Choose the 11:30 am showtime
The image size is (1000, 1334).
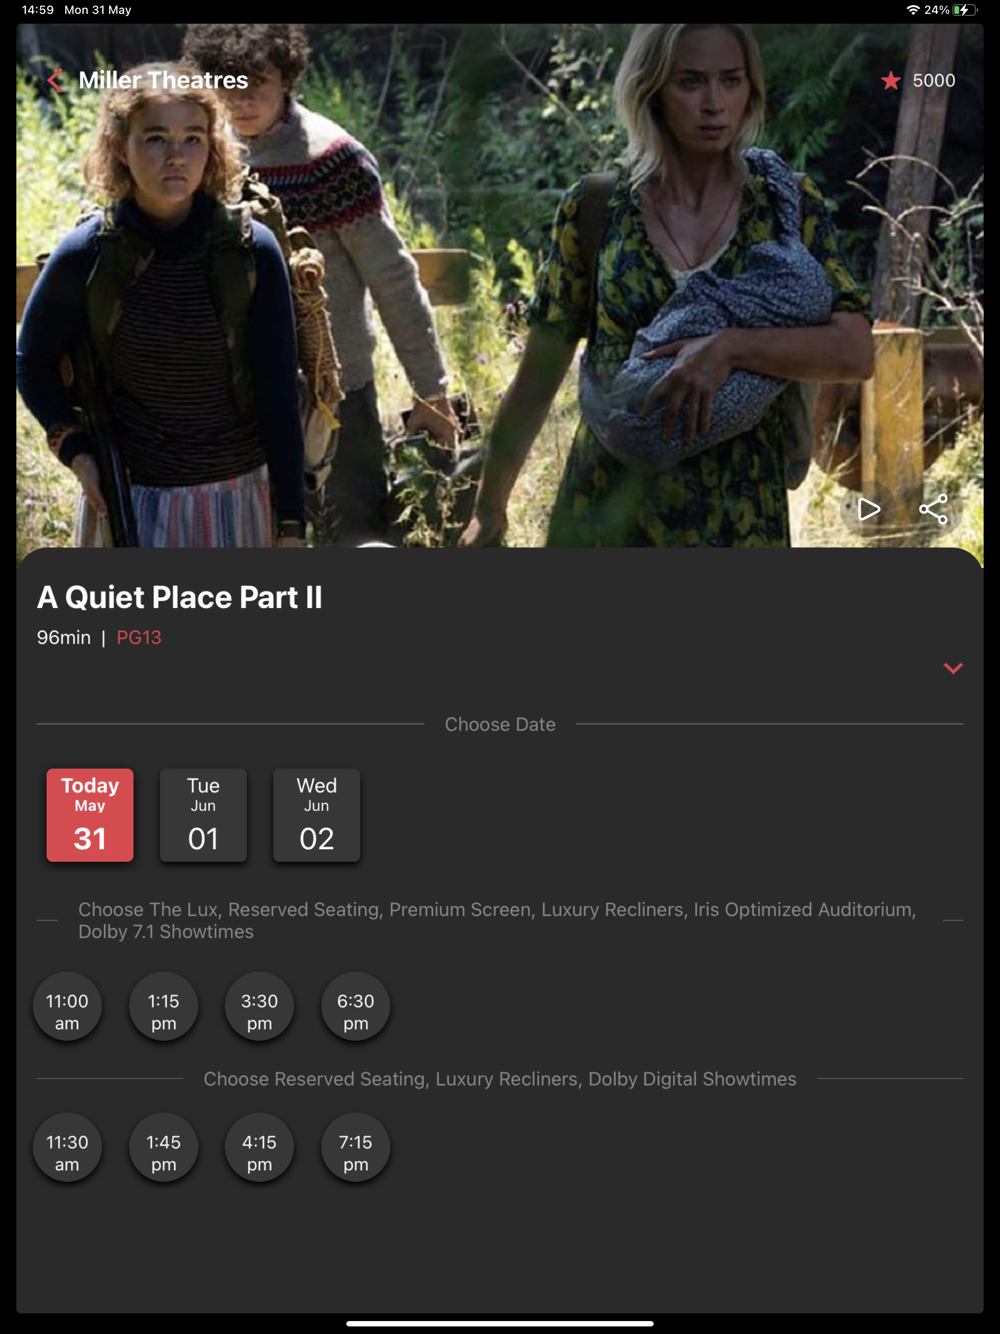pyautogui.click(x=67, y=1147)
